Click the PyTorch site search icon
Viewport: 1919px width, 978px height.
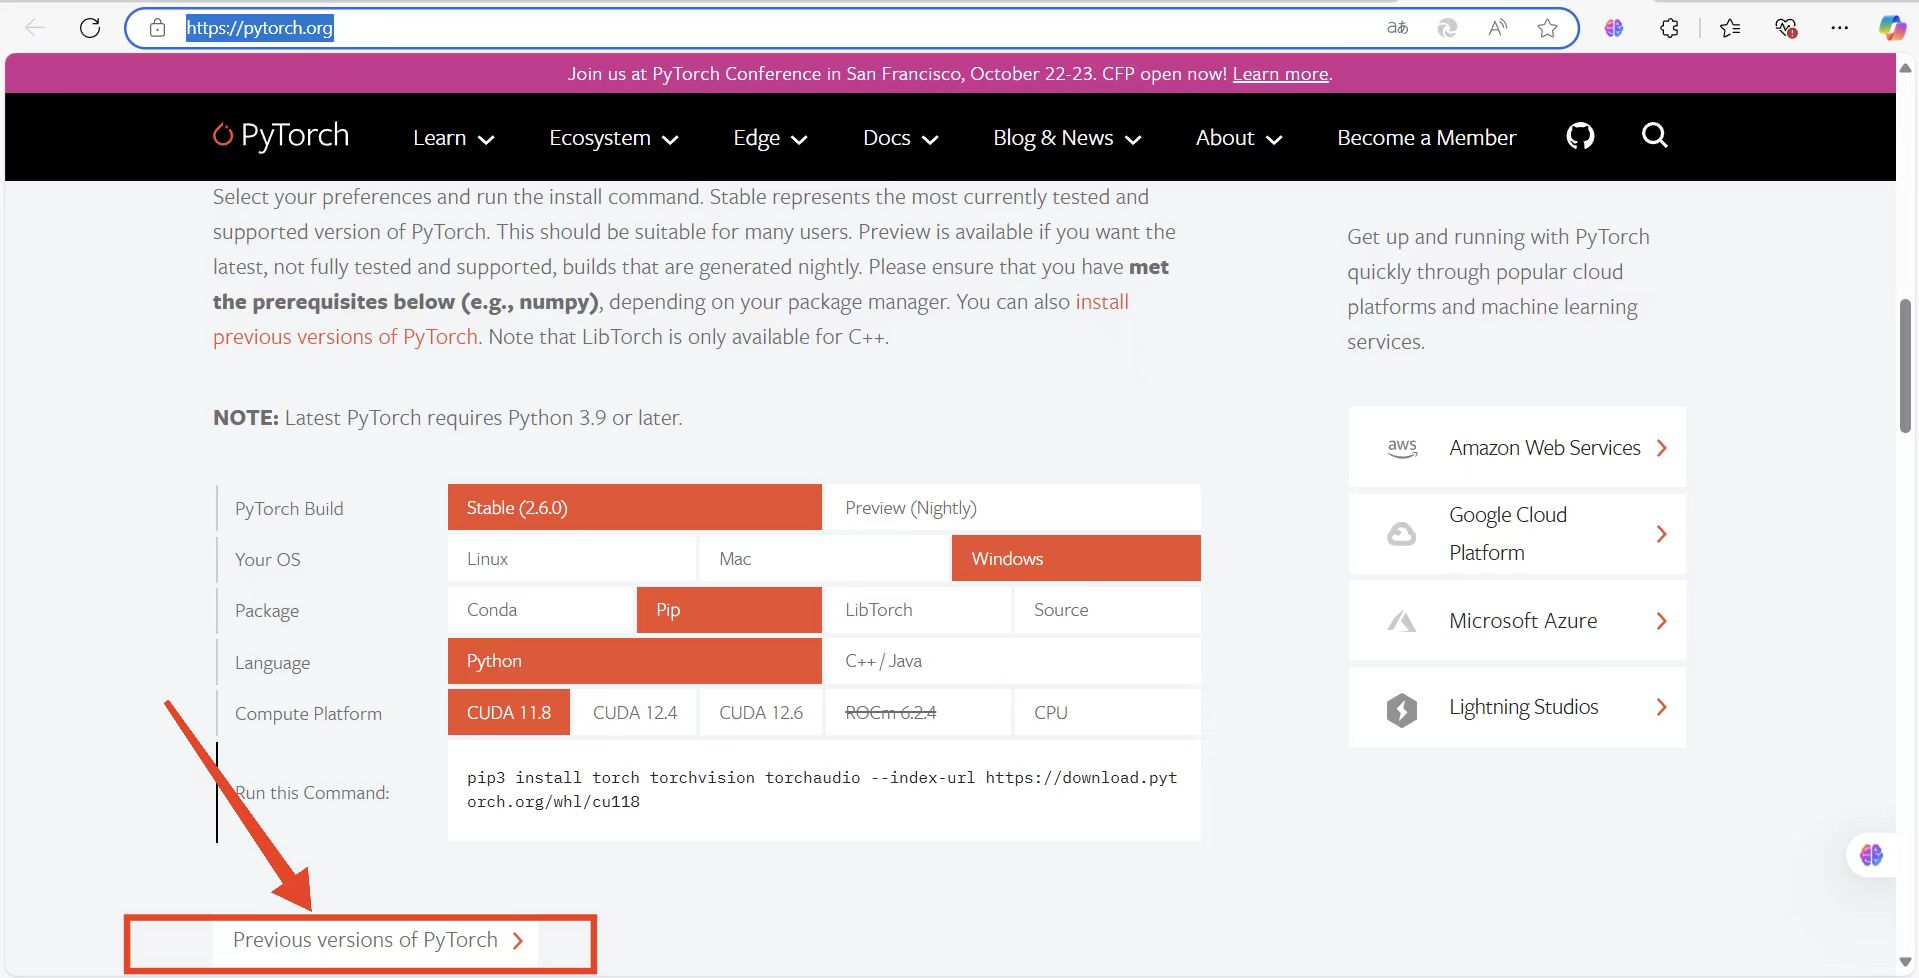[1655, 135]
